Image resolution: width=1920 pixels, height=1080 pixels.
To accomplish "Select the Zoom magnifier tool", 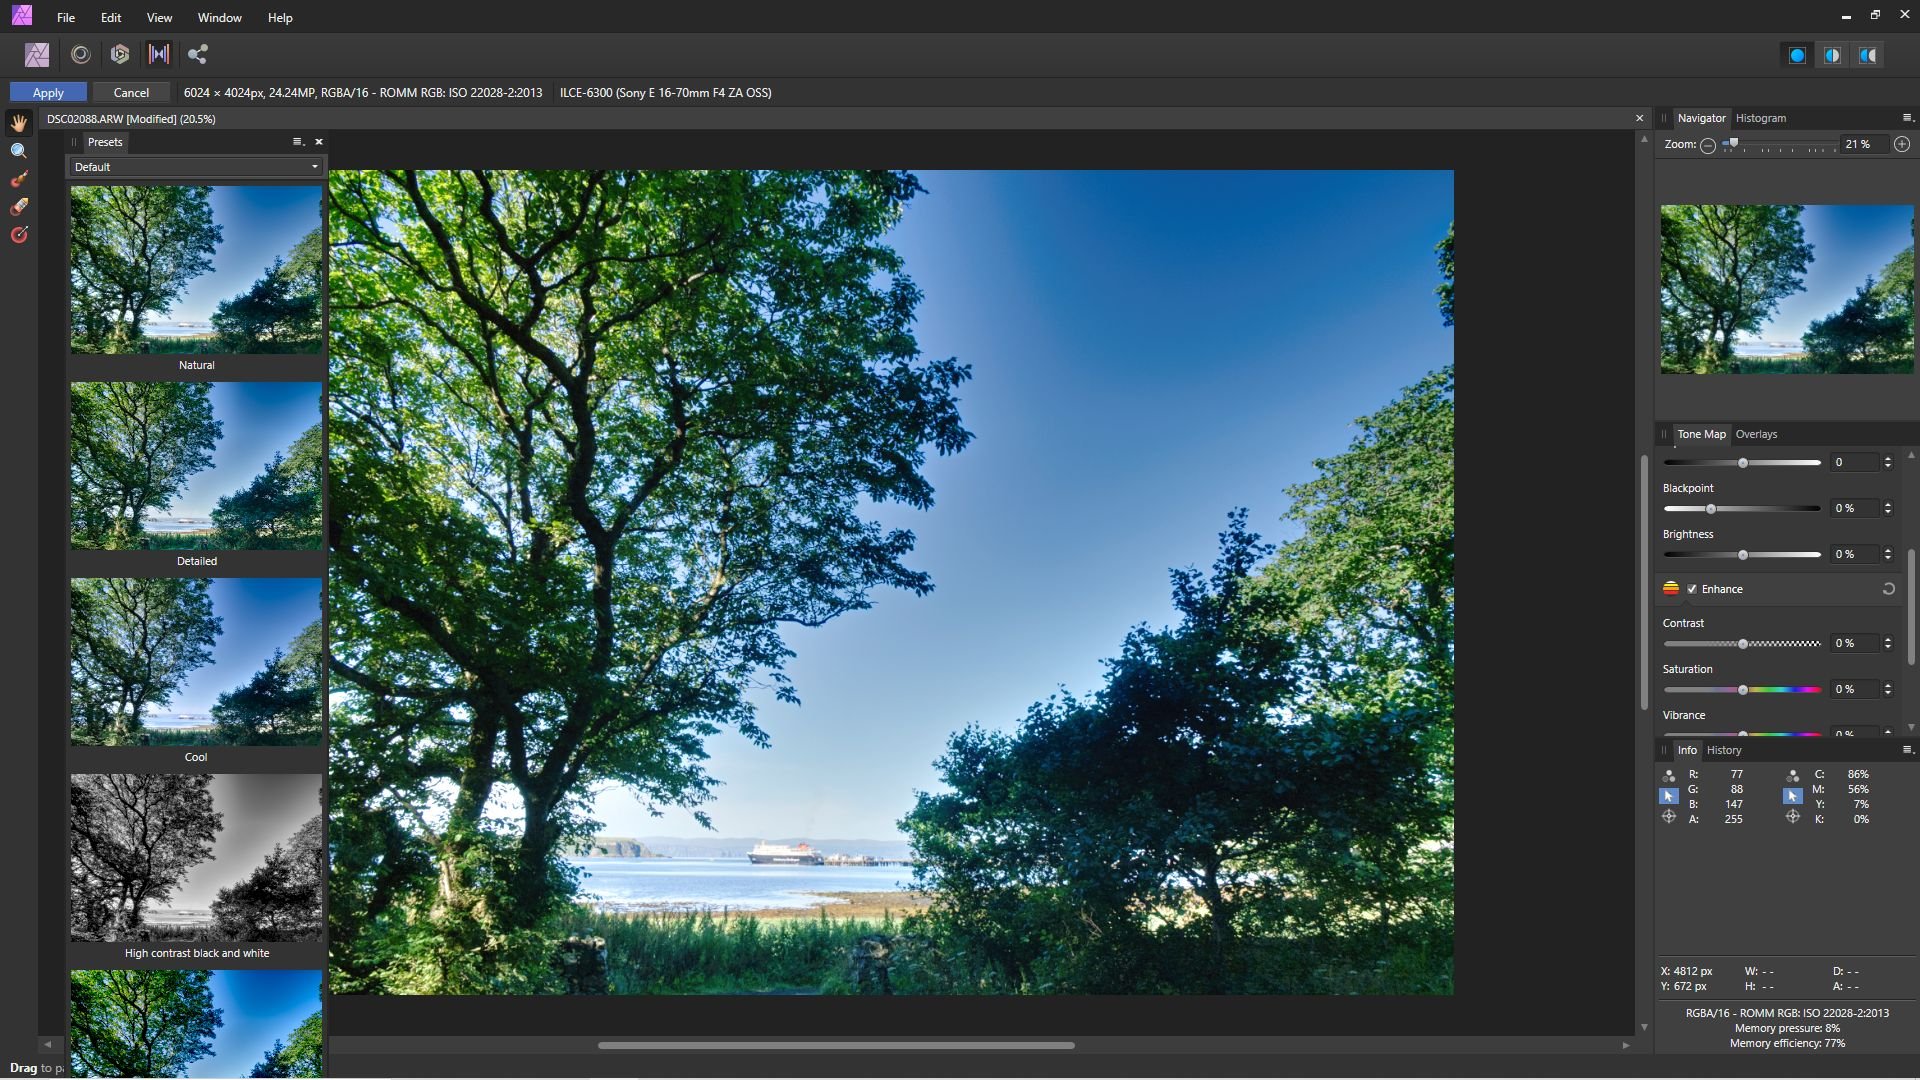I will point(19,151).
